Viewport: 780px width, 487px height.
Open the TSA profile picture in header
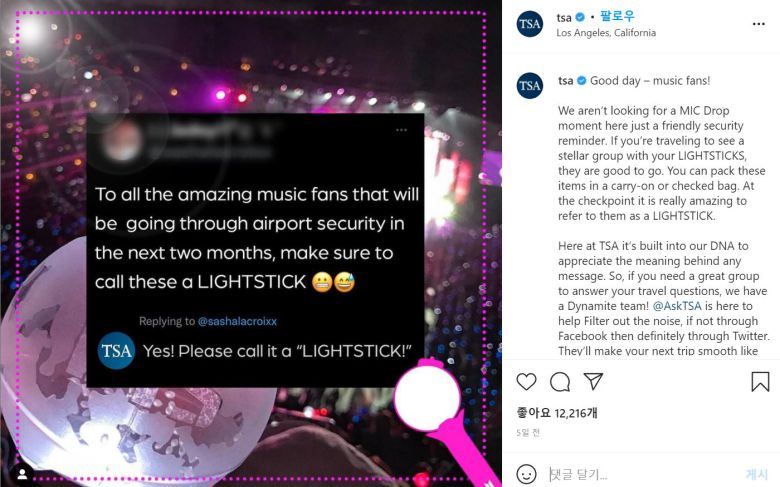pyautogui.click(x=530, y=24)
